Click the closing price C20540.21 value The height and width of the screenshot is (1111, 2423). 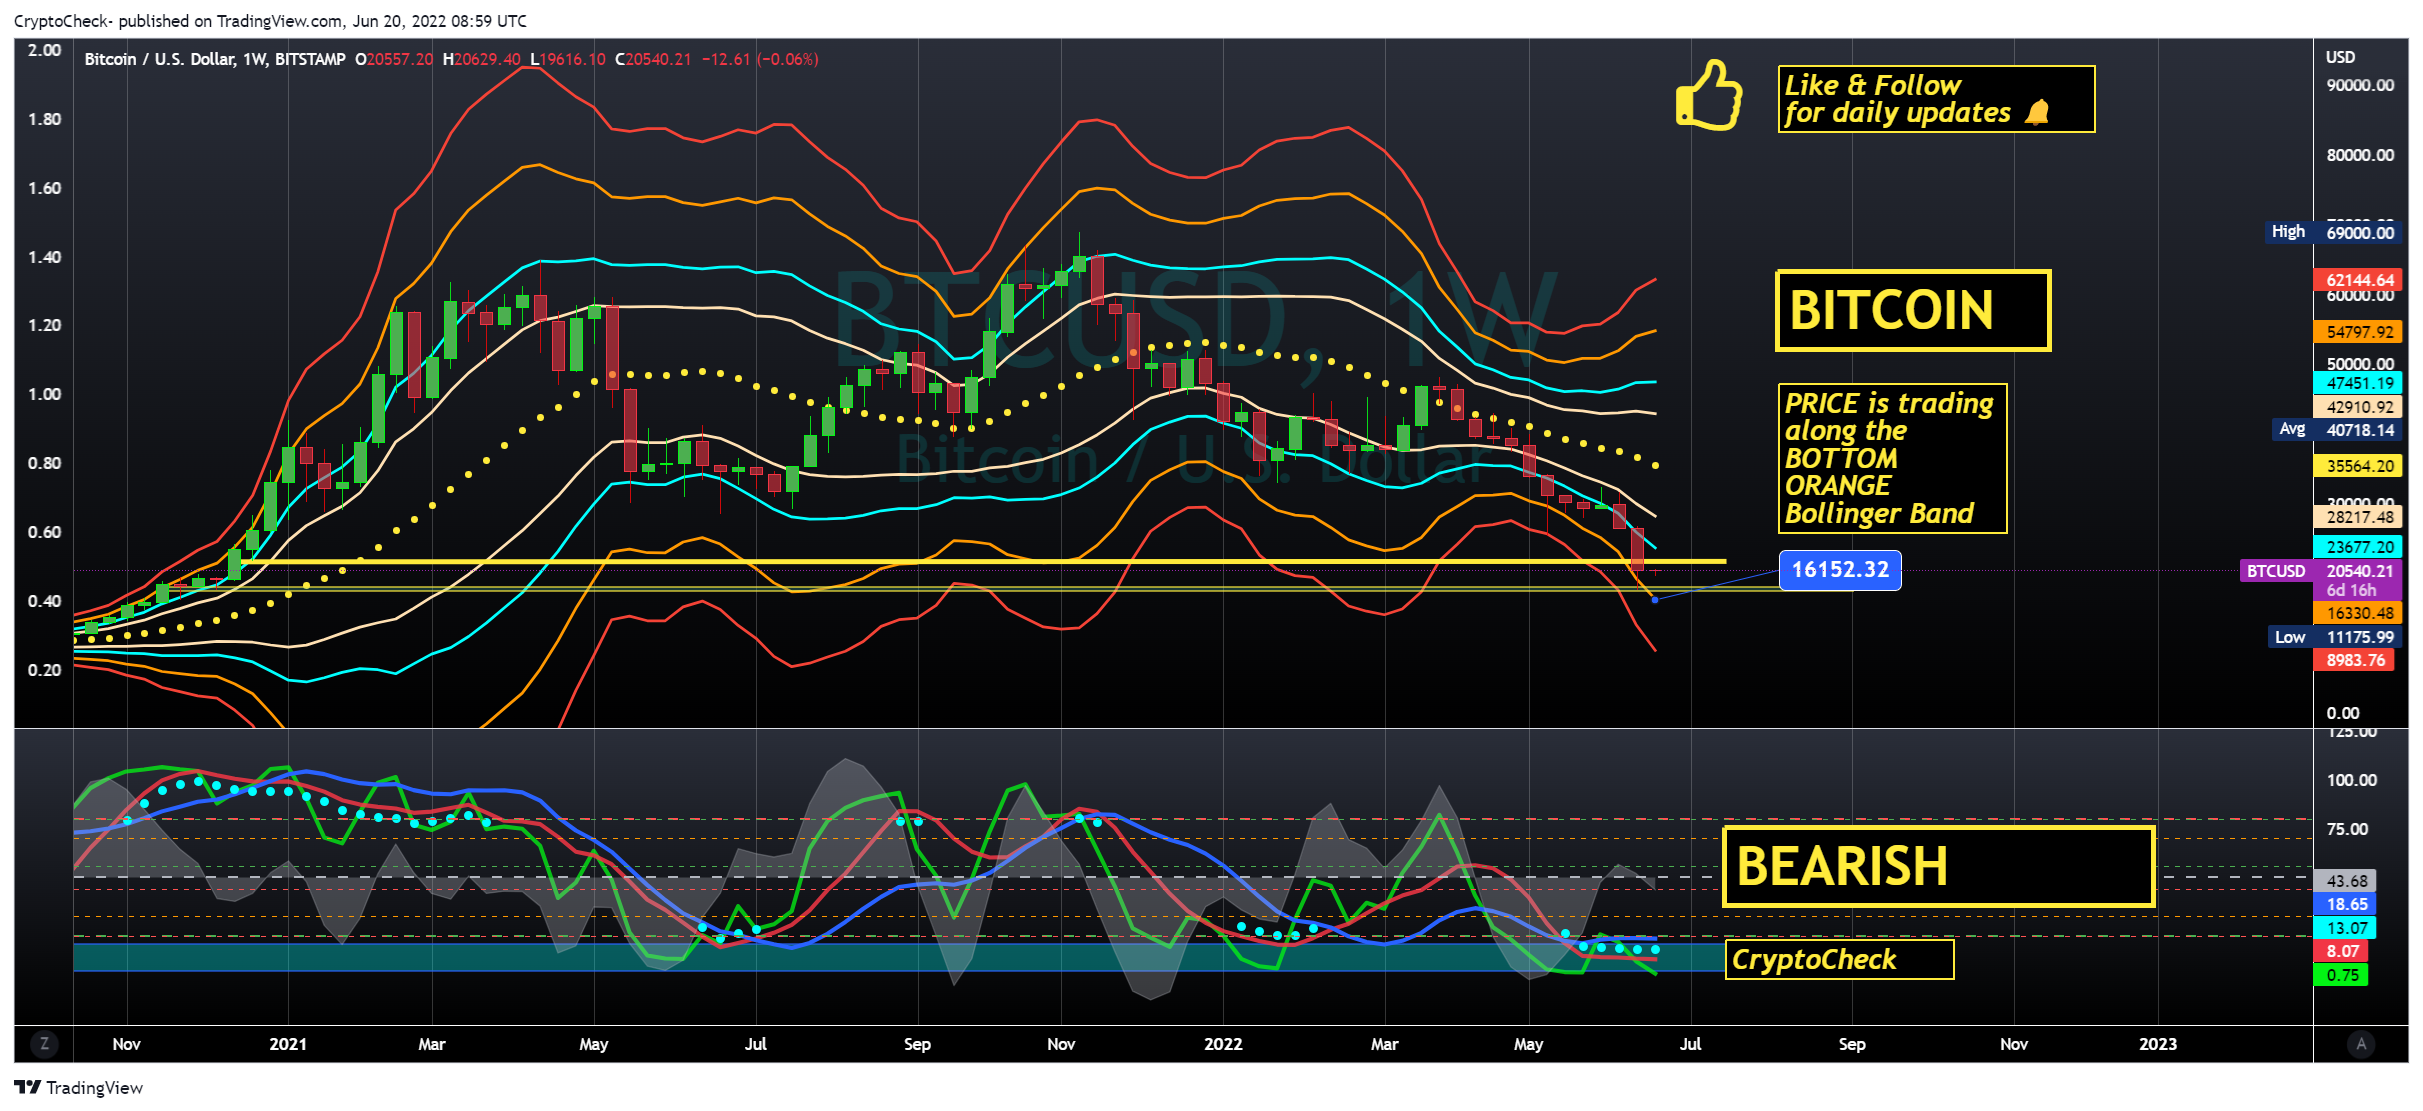[653, 59]
